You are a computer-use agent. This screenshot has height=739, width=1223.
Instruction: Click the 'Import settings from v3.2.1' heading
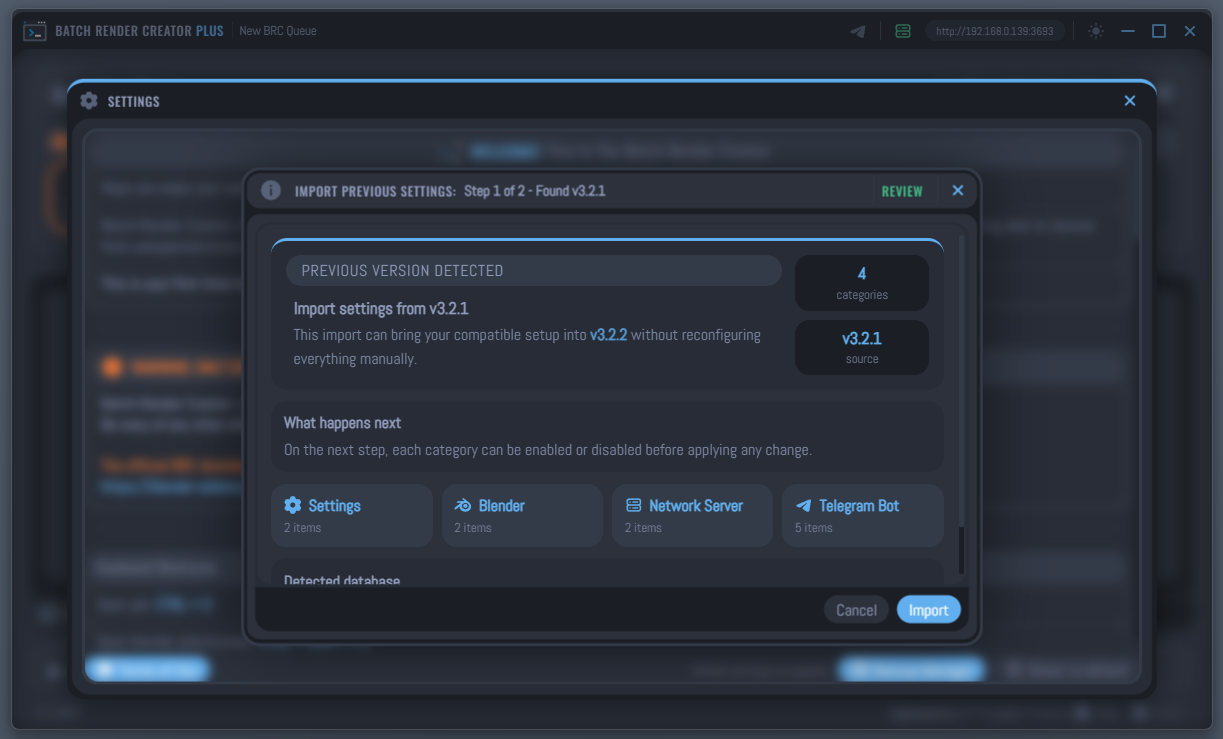tap(381, 309)
